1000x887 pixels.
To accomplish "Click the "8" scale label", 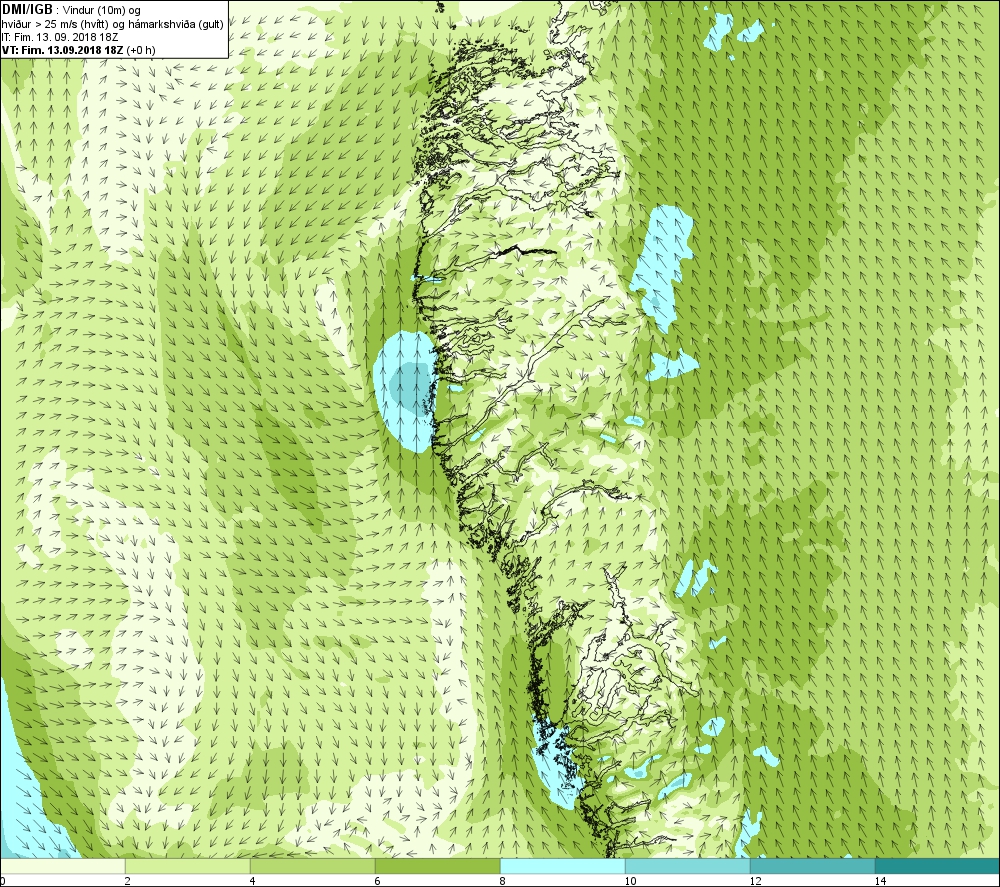I will [503, 881].
